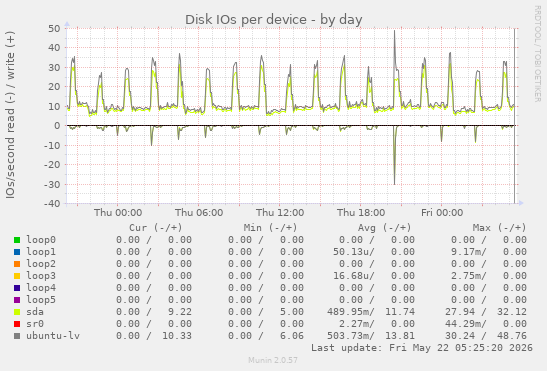Click the 'loop4' legend label
Viewport: 547px width, 371px height.
click(x=41, y=288)
